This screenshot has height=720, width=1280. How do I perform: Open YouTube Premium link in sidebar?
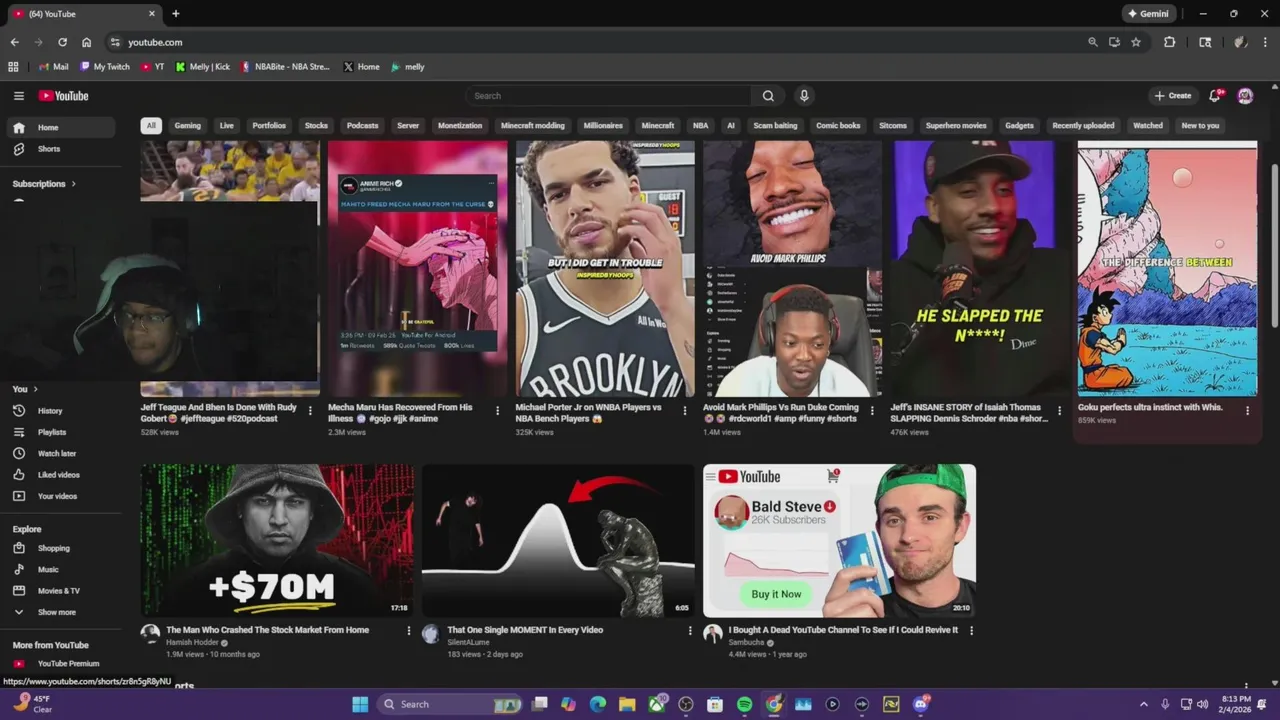coord(60,664)
